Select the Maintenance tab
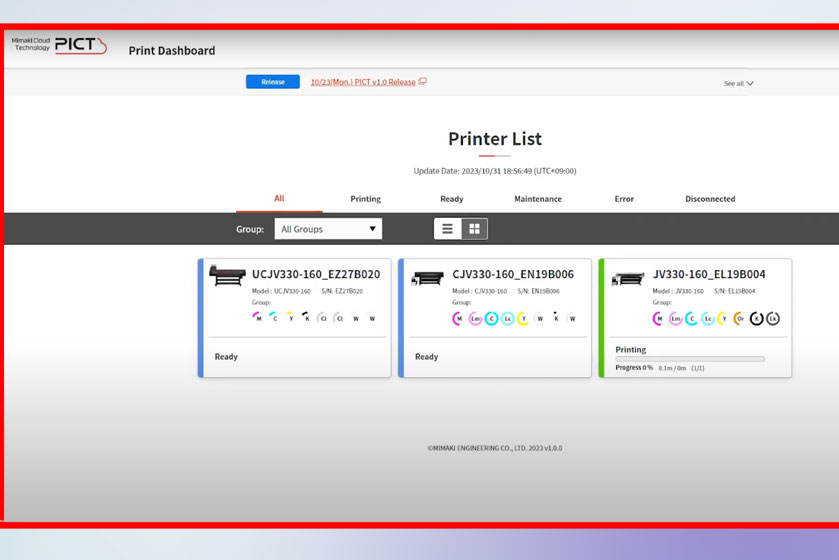This screenshot has width=839, height=560. pos(538,199)
